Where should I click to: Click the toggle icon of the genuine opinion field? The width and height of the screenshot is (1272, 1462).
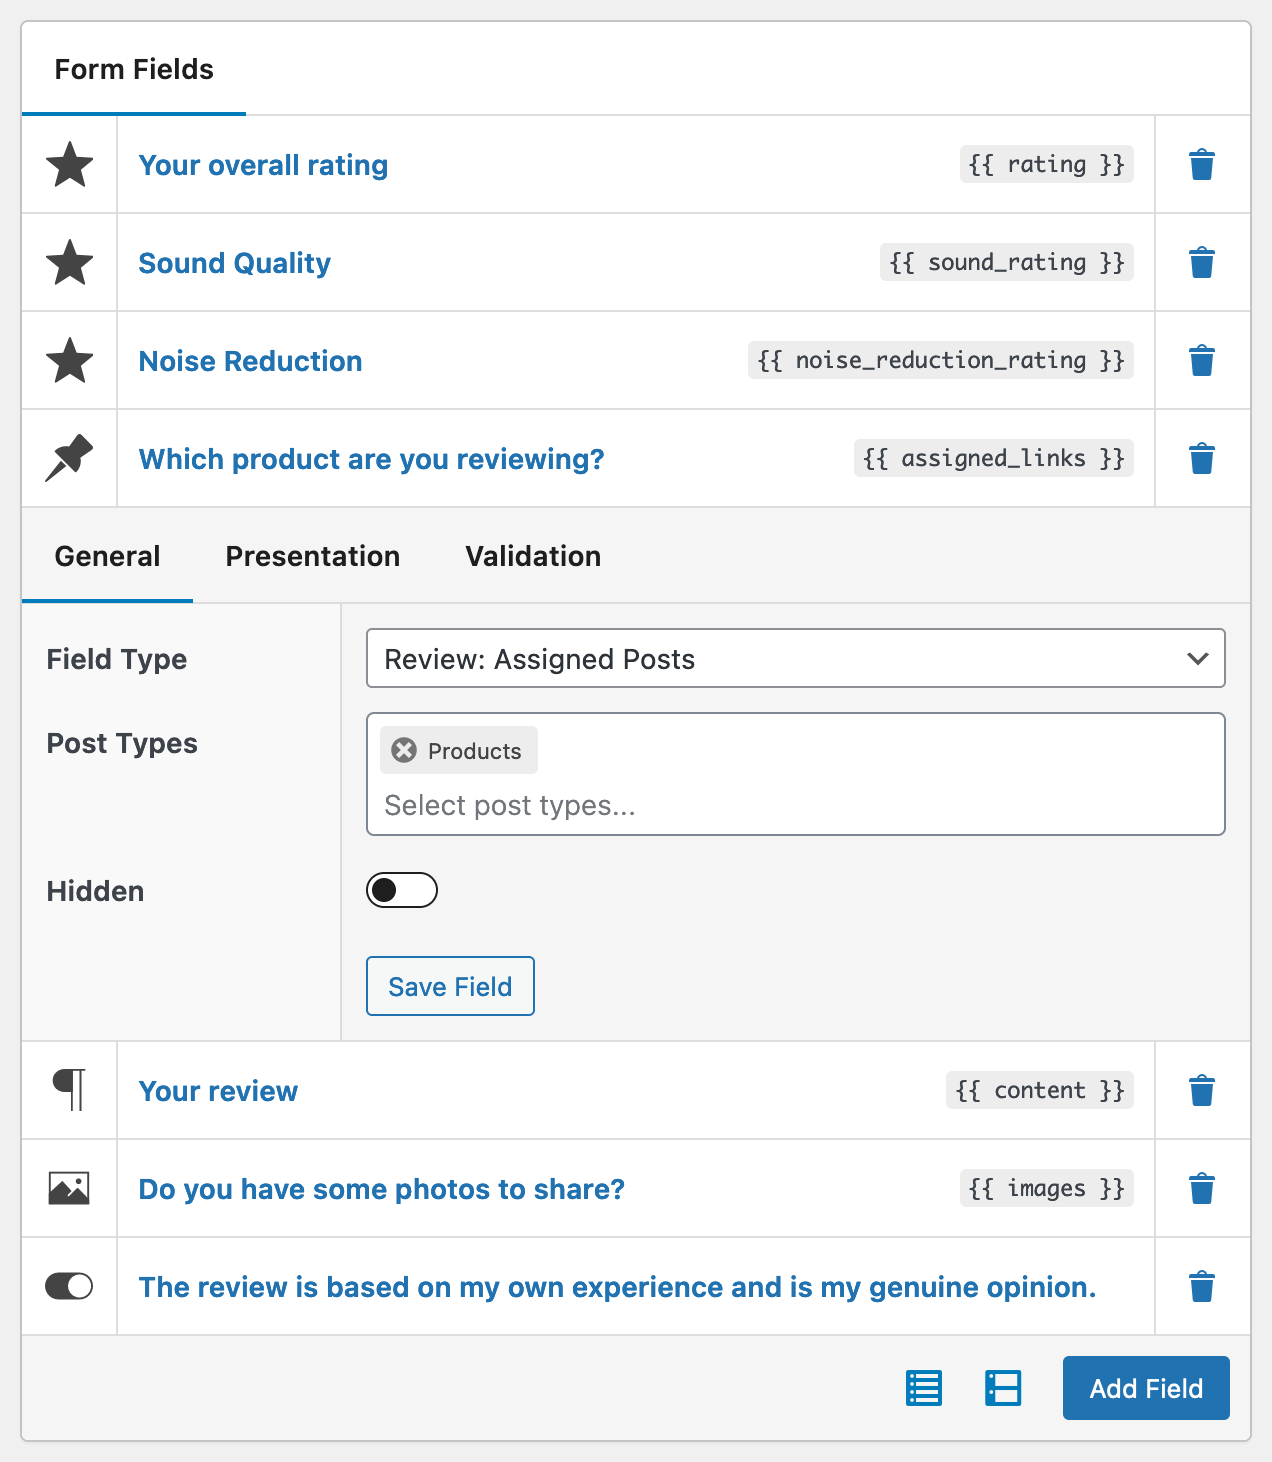pos(69,1287)
